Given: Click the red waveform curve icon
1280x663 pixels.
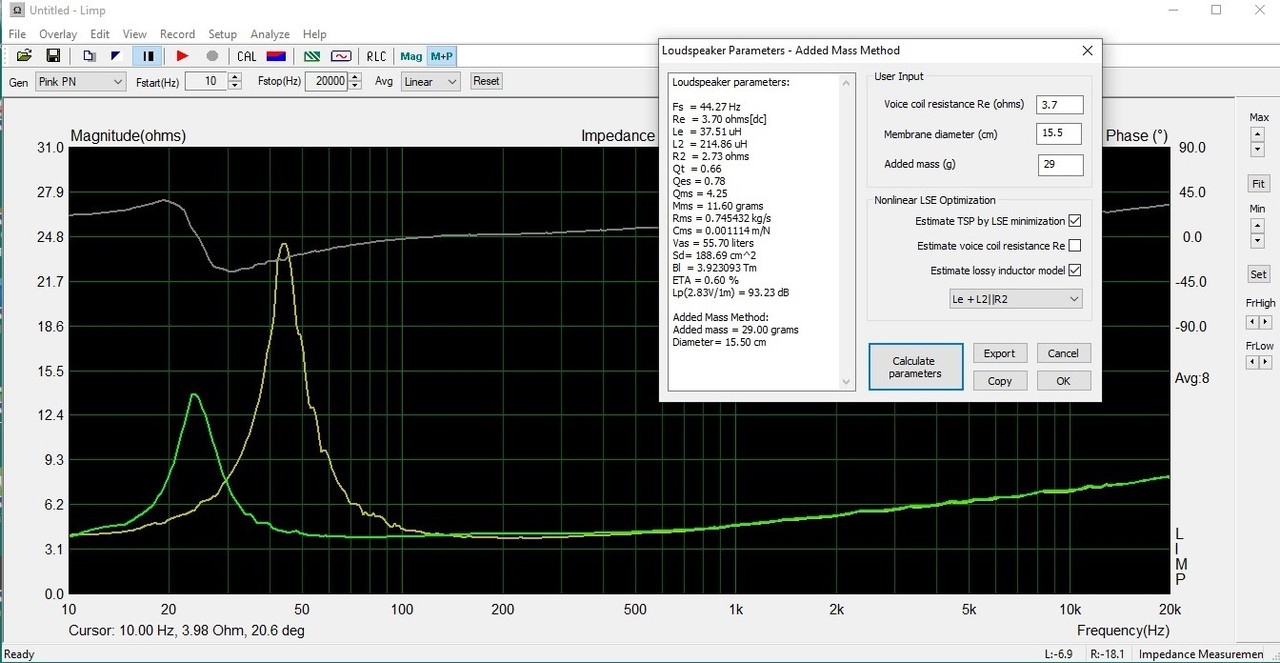Looking at the screenshot, I should [342, 56].
